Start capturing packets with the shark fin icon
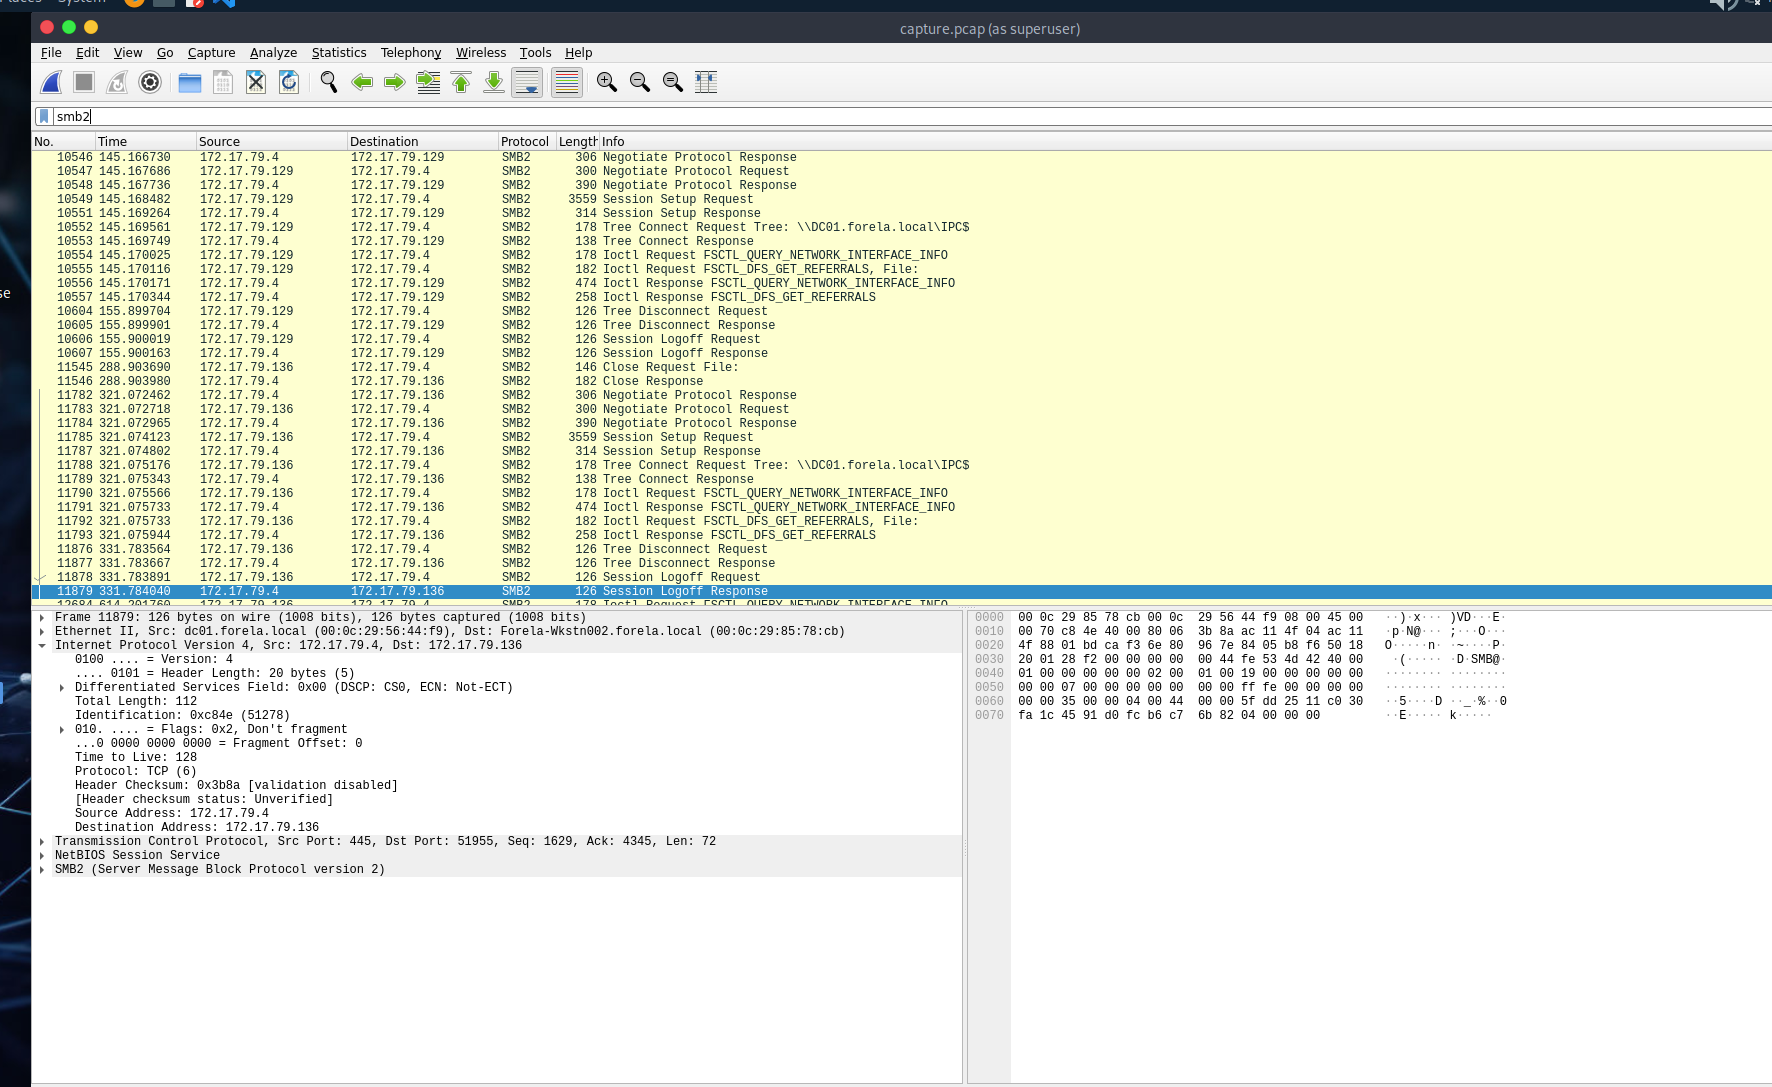The width and height of the screenshot is (1772, 1087). coord(52,82)
